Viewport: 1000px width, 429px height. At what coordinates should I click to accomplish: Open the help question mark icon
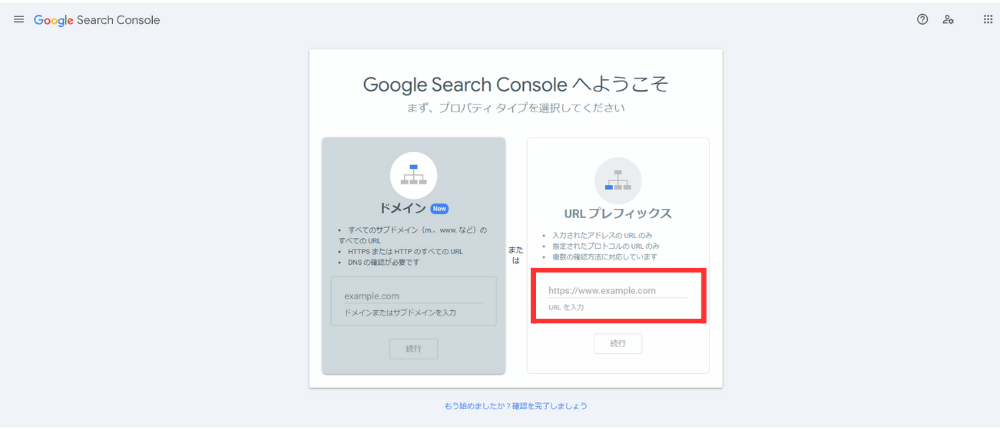[x=922, y=20]
